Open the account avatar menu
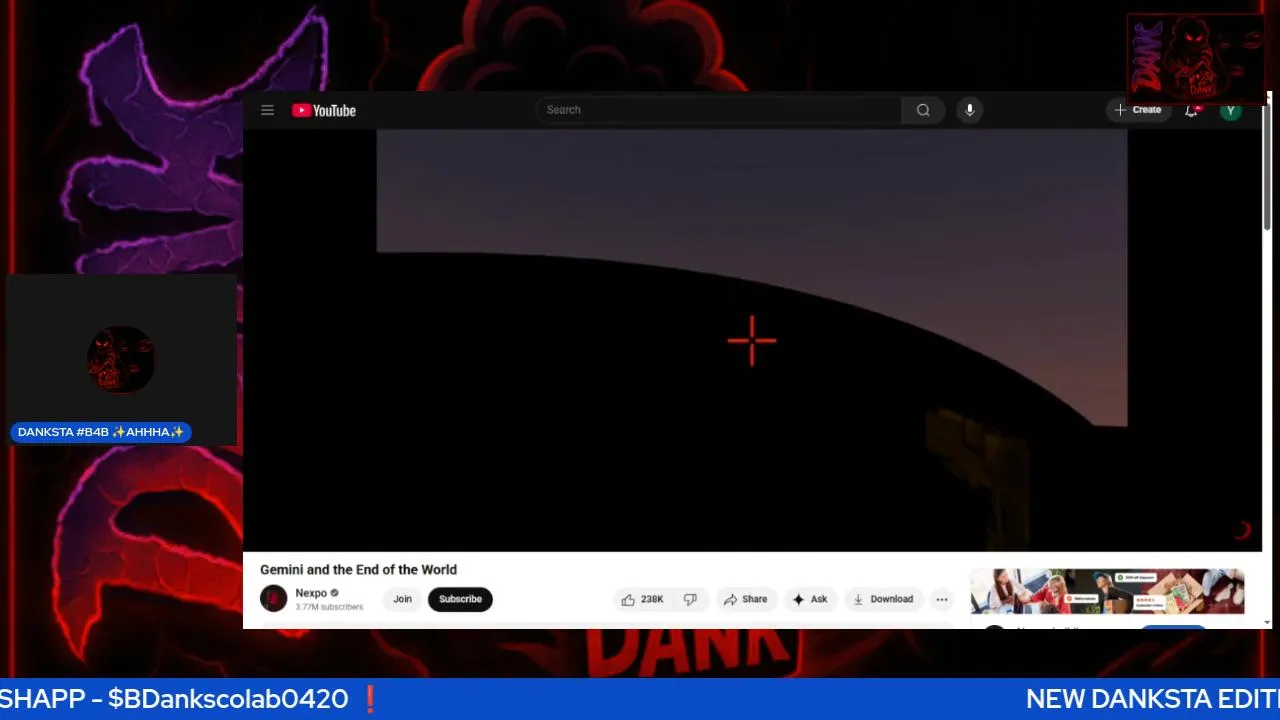The width and height of the screenshot is (1280, 720). [x=1231, y=110]
